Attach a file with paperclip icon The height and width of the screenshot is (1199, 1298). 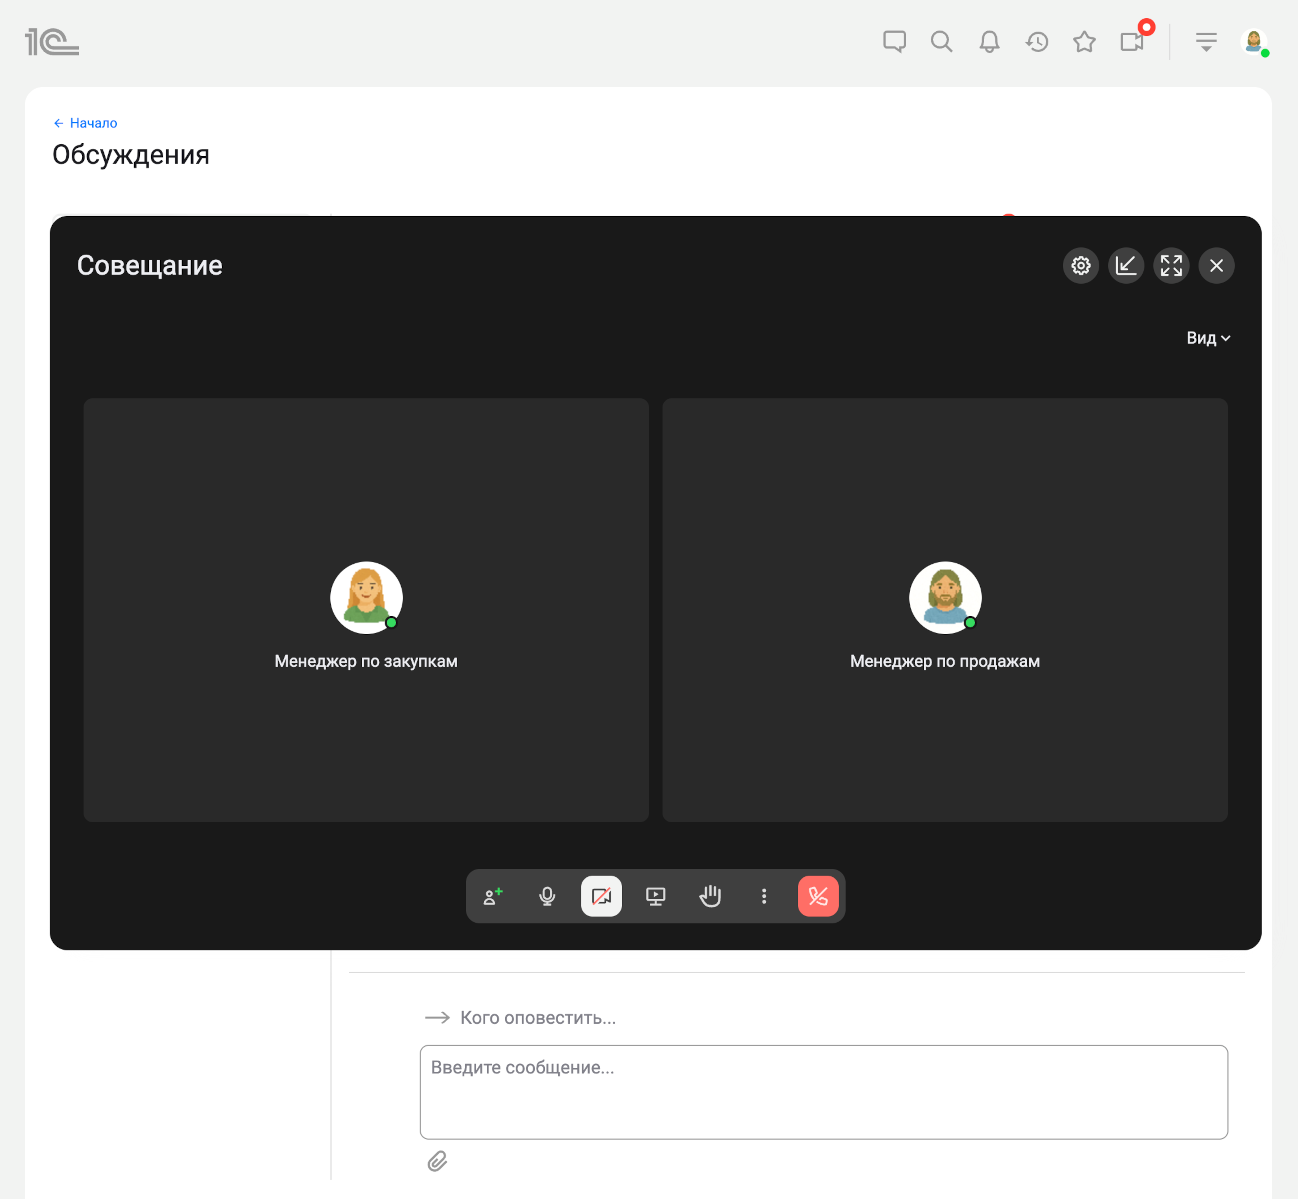click(437, 1161)
